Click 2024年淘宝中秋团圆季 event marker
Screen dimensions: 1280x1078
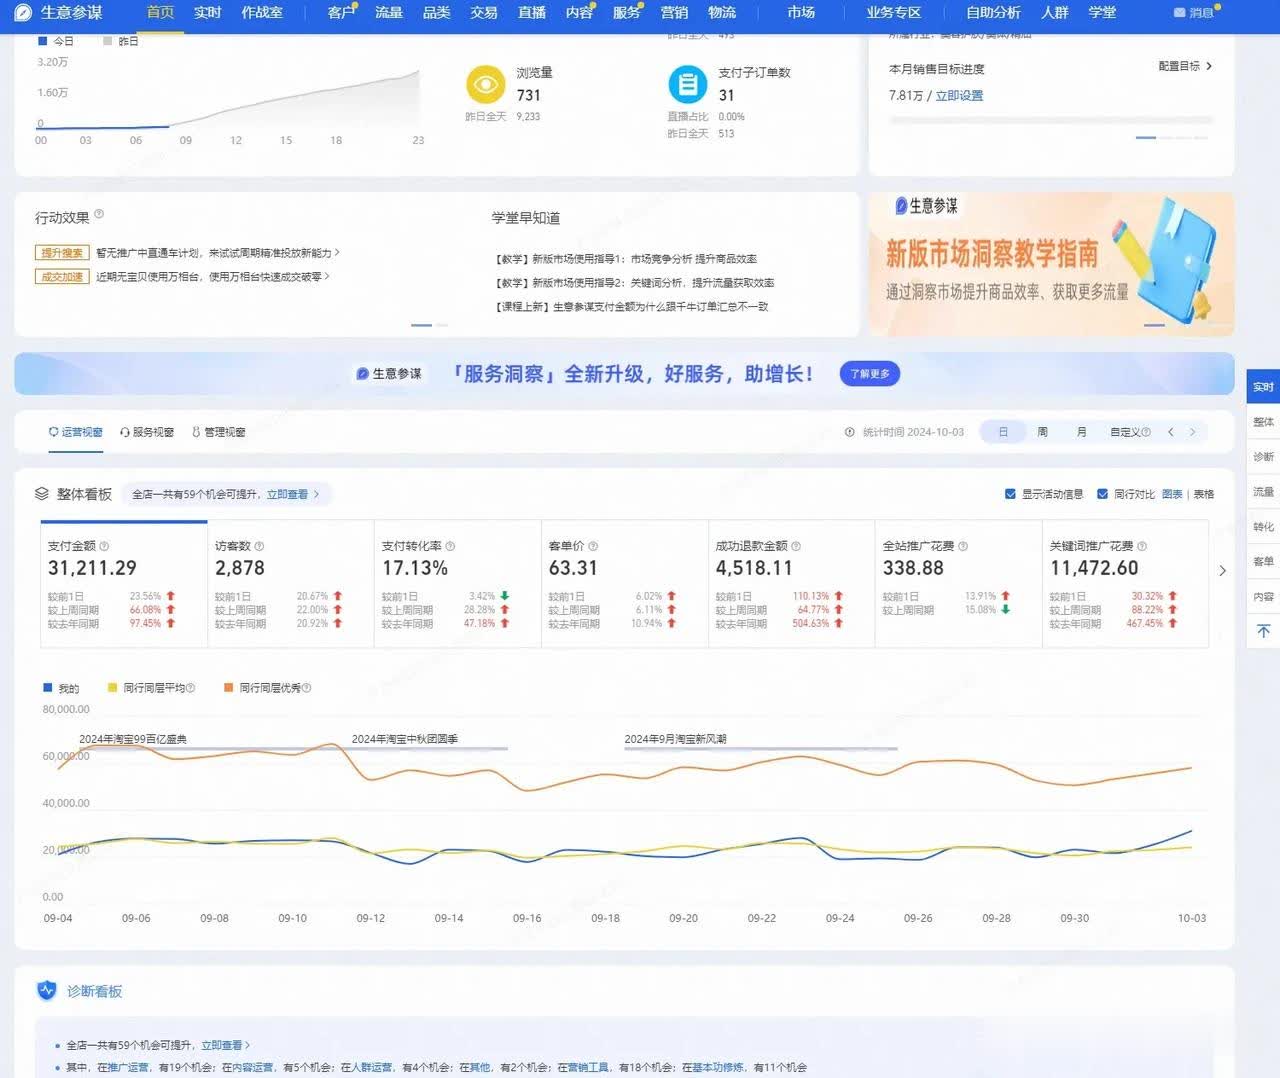pos(405,739)
